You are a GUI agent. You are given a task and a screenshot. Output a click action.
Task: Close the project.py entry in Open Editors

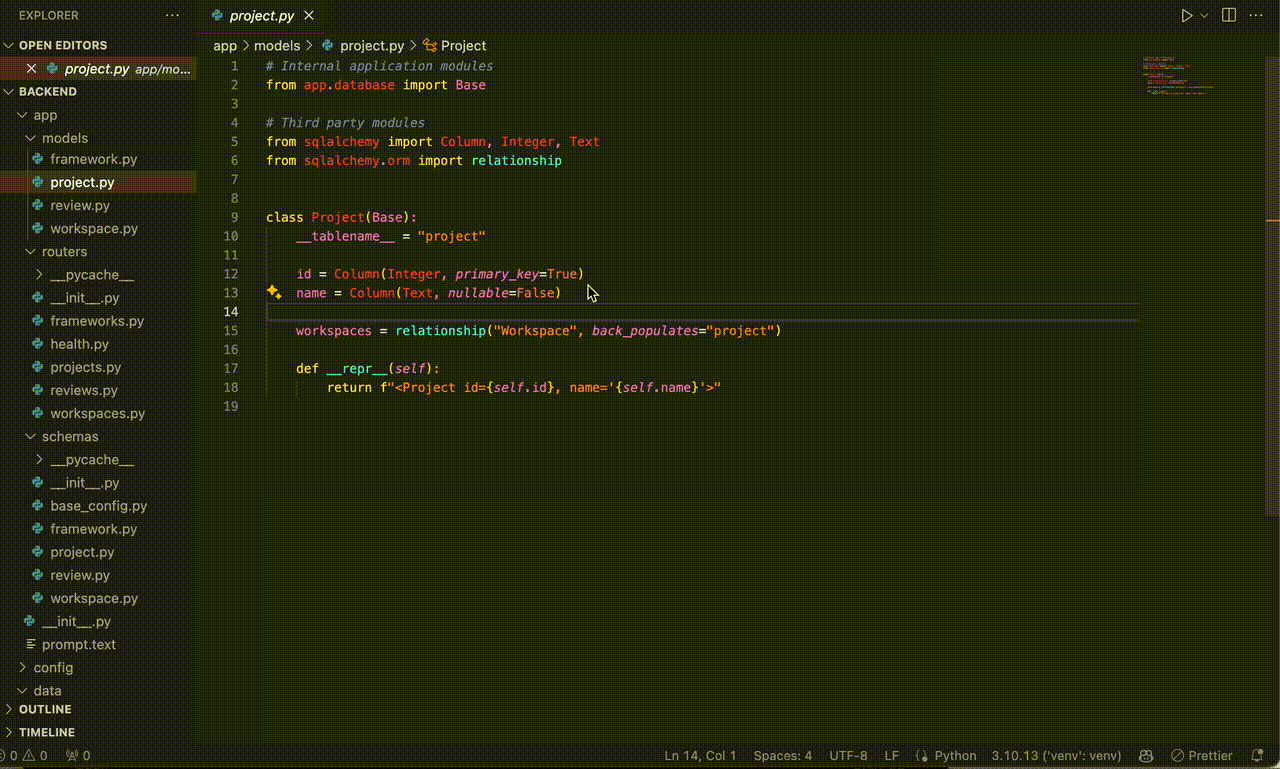point(31,69)
